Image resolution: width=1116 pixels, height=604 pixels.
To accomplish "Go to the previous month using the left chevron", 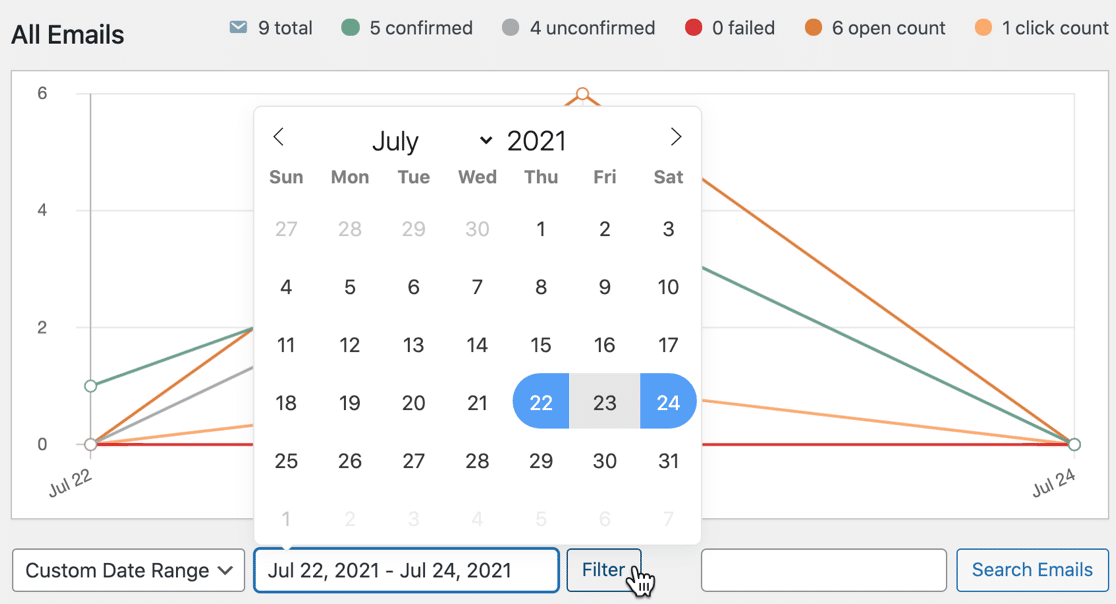I will click(279, 137).
